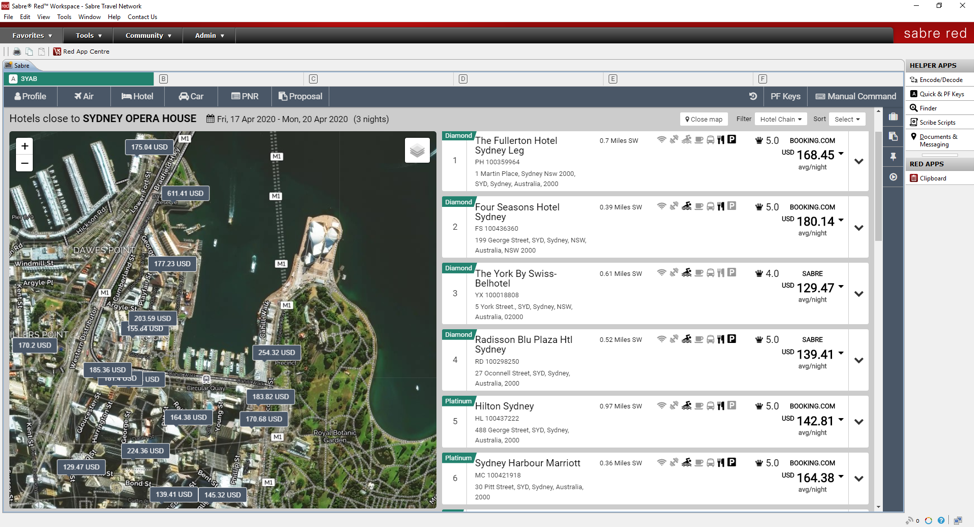Open the Profile tab
Viewport: 974px width, 527px height.
(x=30, y=96)
